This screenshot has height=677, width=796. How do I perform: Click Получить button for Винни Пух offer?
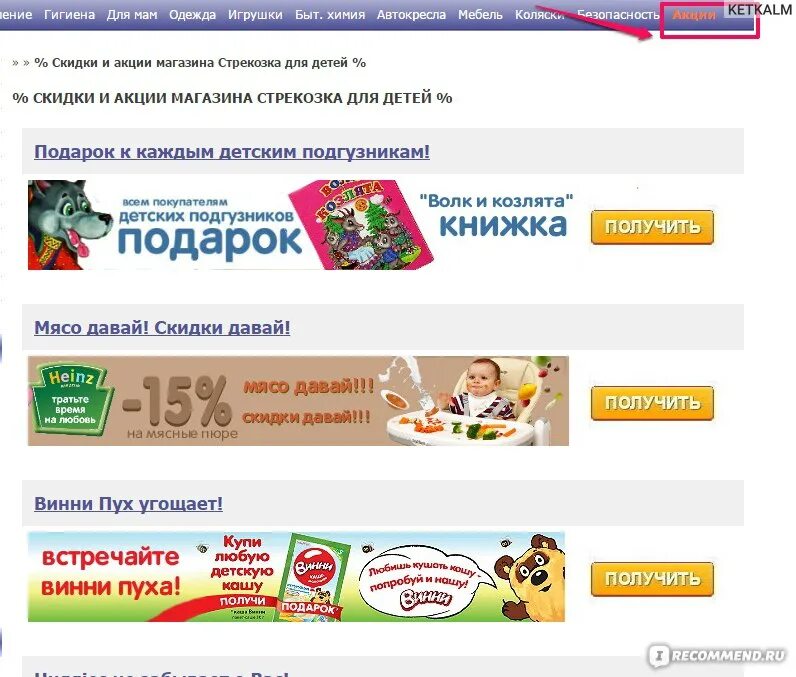coord(652,579)
